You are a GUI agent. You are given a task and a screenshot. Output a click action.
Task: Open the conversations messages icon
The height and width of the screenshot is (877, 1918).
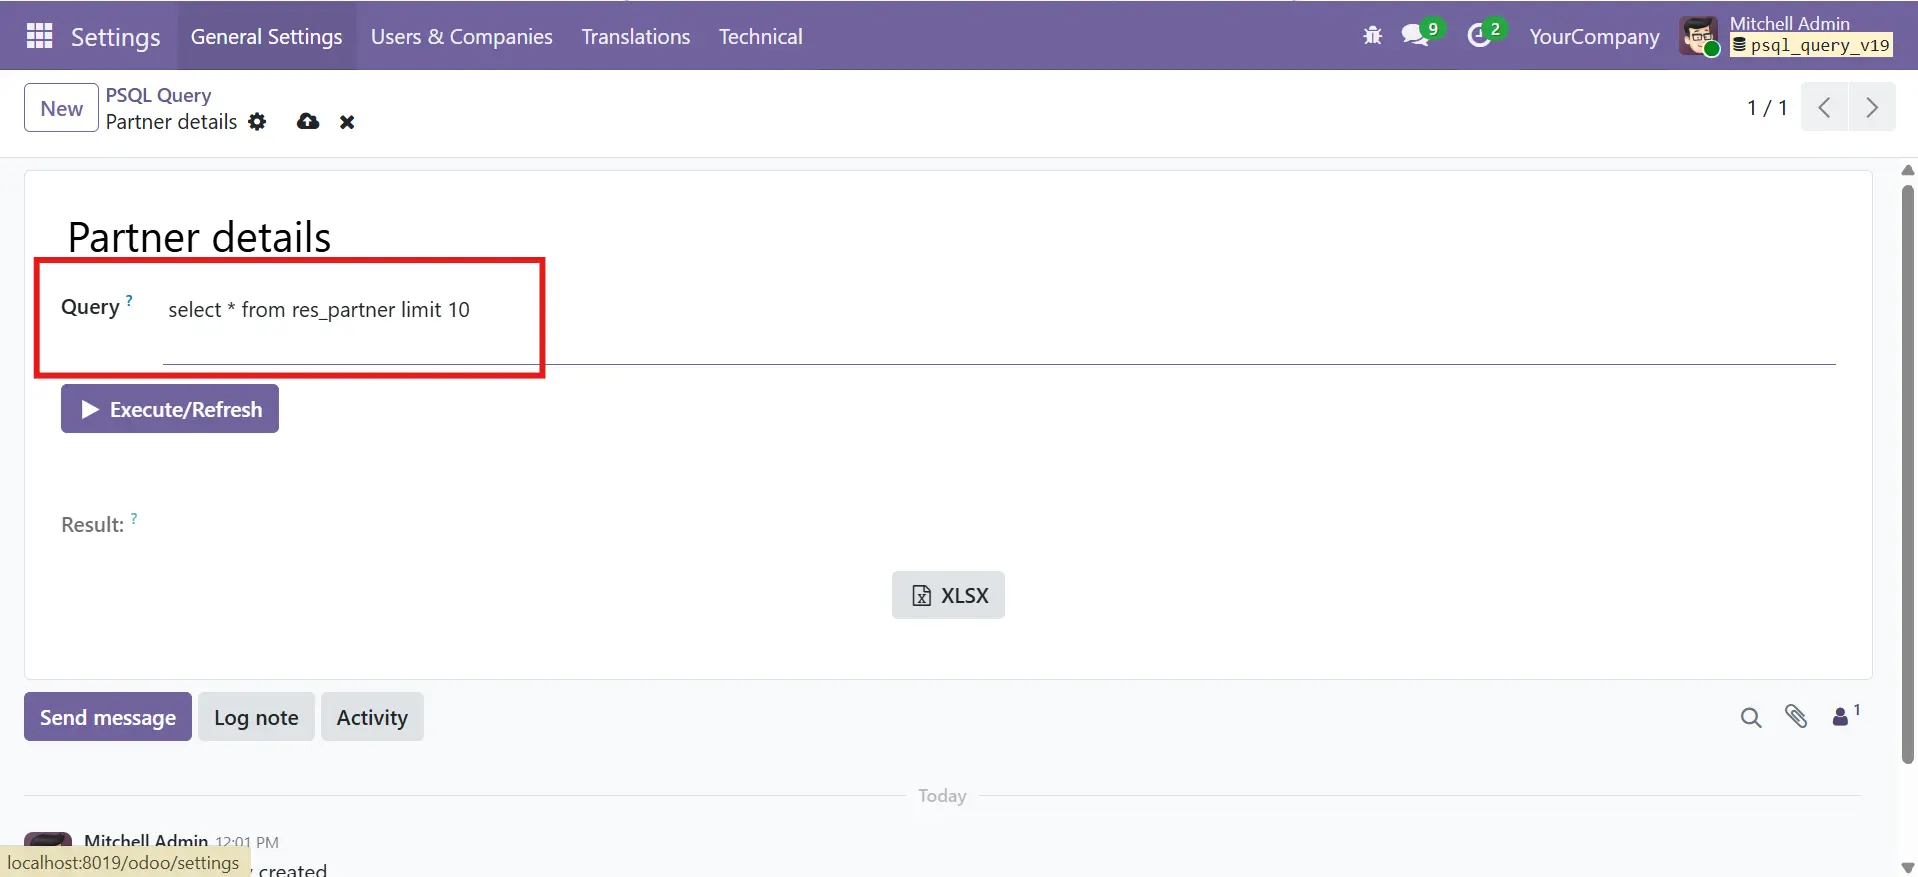(1415, 36)
